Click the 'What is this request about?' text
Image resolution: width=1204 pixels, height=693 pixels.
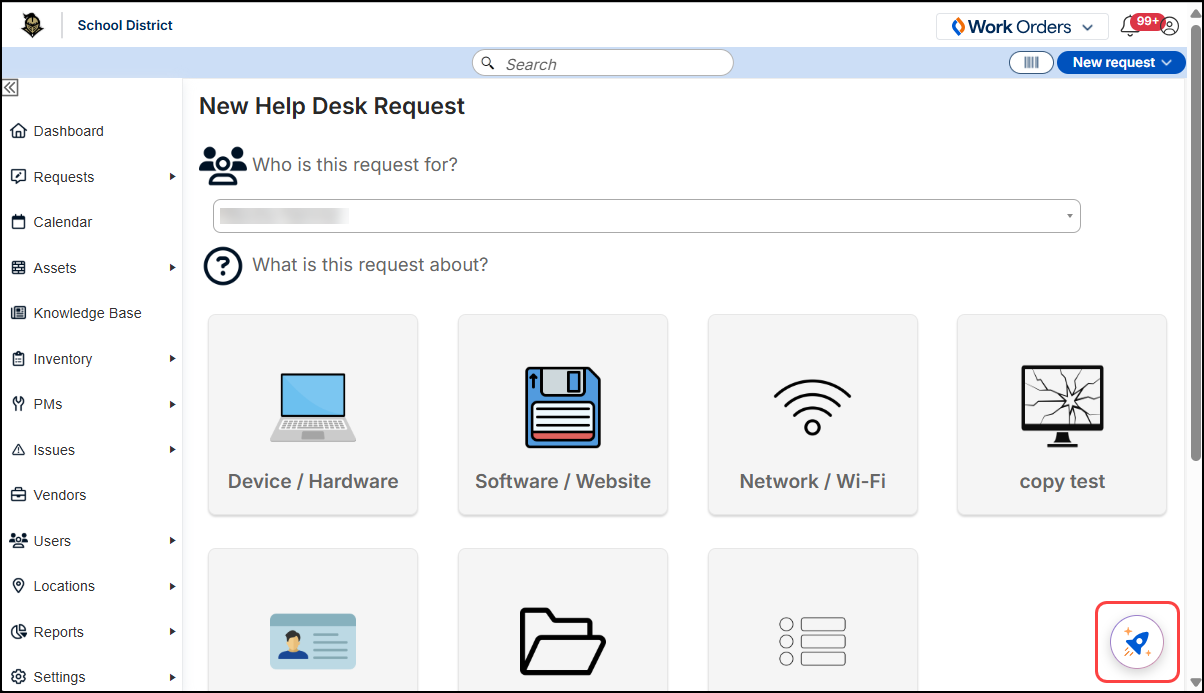[x=370, y=264]
